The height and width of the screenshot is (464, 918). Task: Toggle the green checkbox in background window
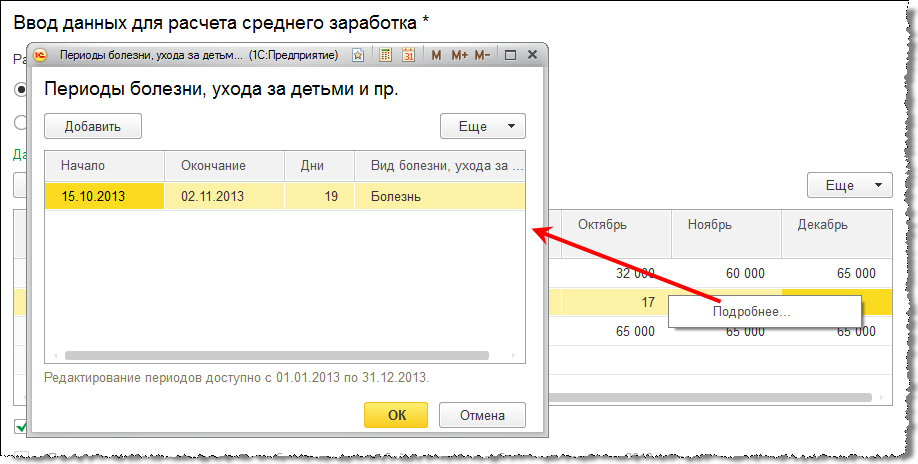(21, 427)
